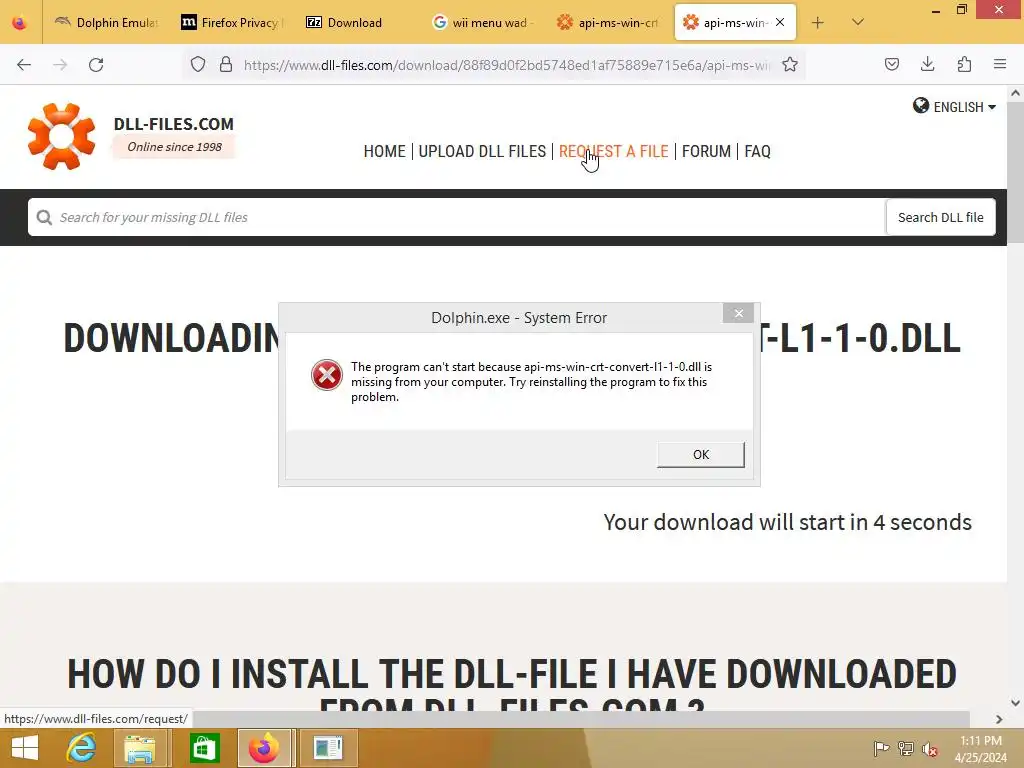This screenshot has width=1024, height=768.
Task: Click the horizontal scrollbar right arrow
Action: (999, 719)
